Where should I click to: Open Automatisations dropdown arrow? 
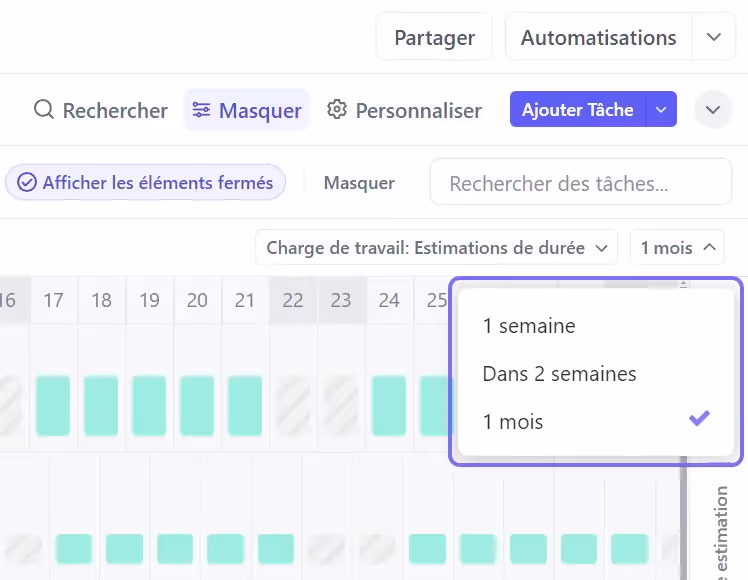[713, 37]
